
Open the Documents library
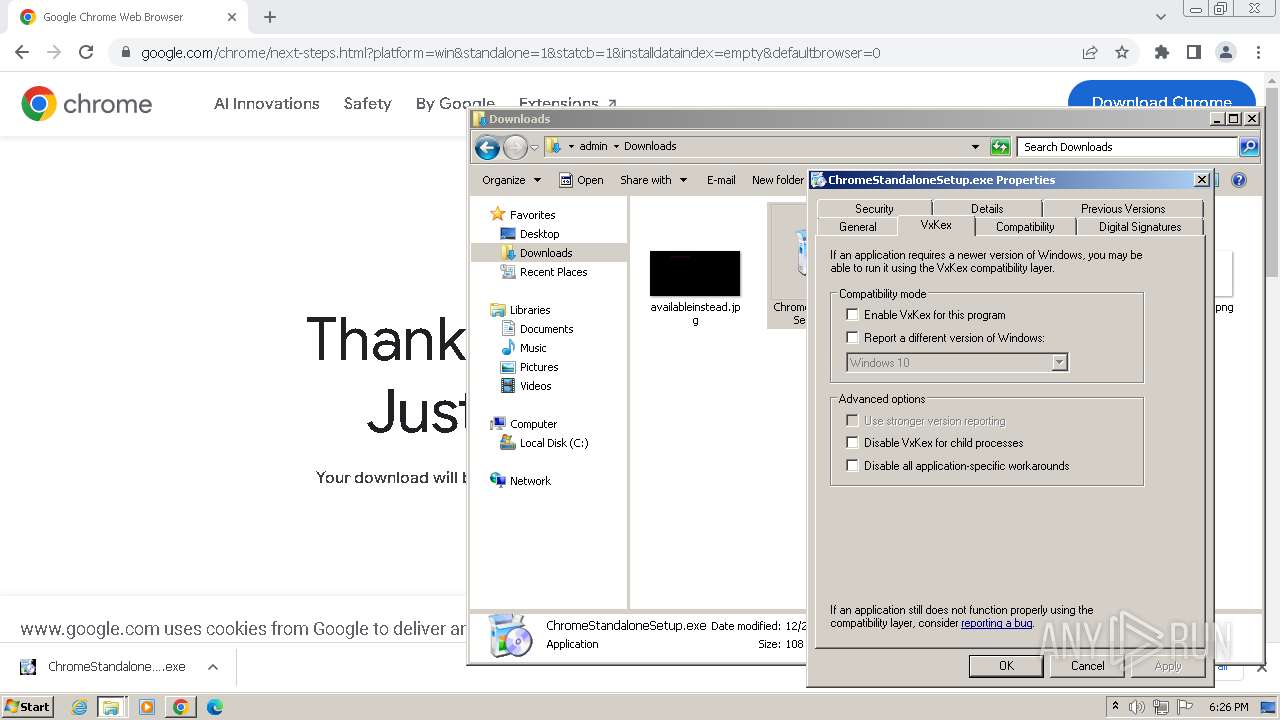tap(546, 329)
